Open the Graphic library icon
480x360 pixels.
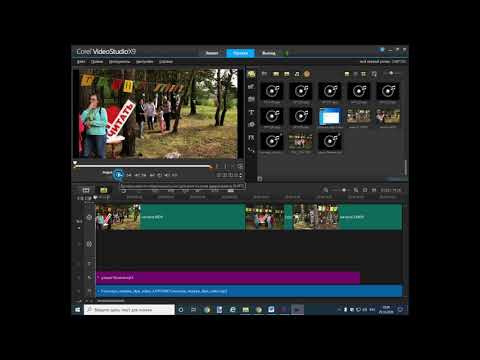click(x=252, y=125)
